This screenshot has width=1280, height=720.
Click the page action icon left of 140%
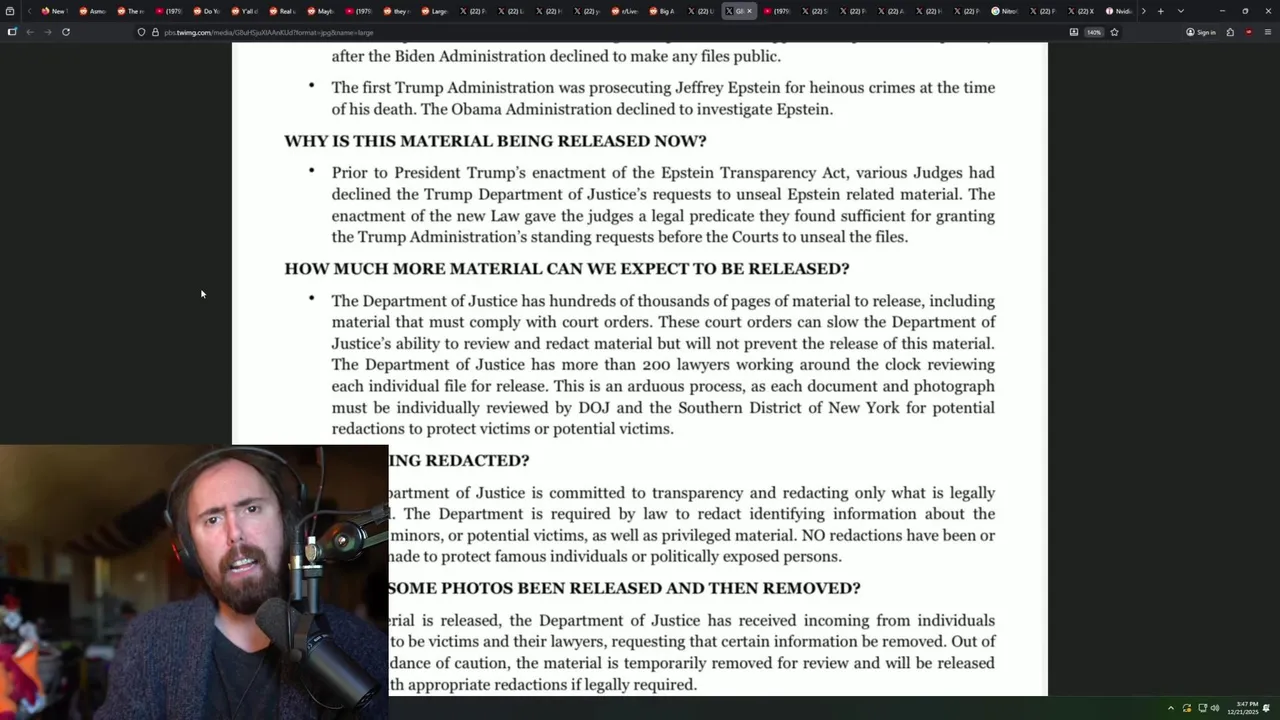(1074, 32)
